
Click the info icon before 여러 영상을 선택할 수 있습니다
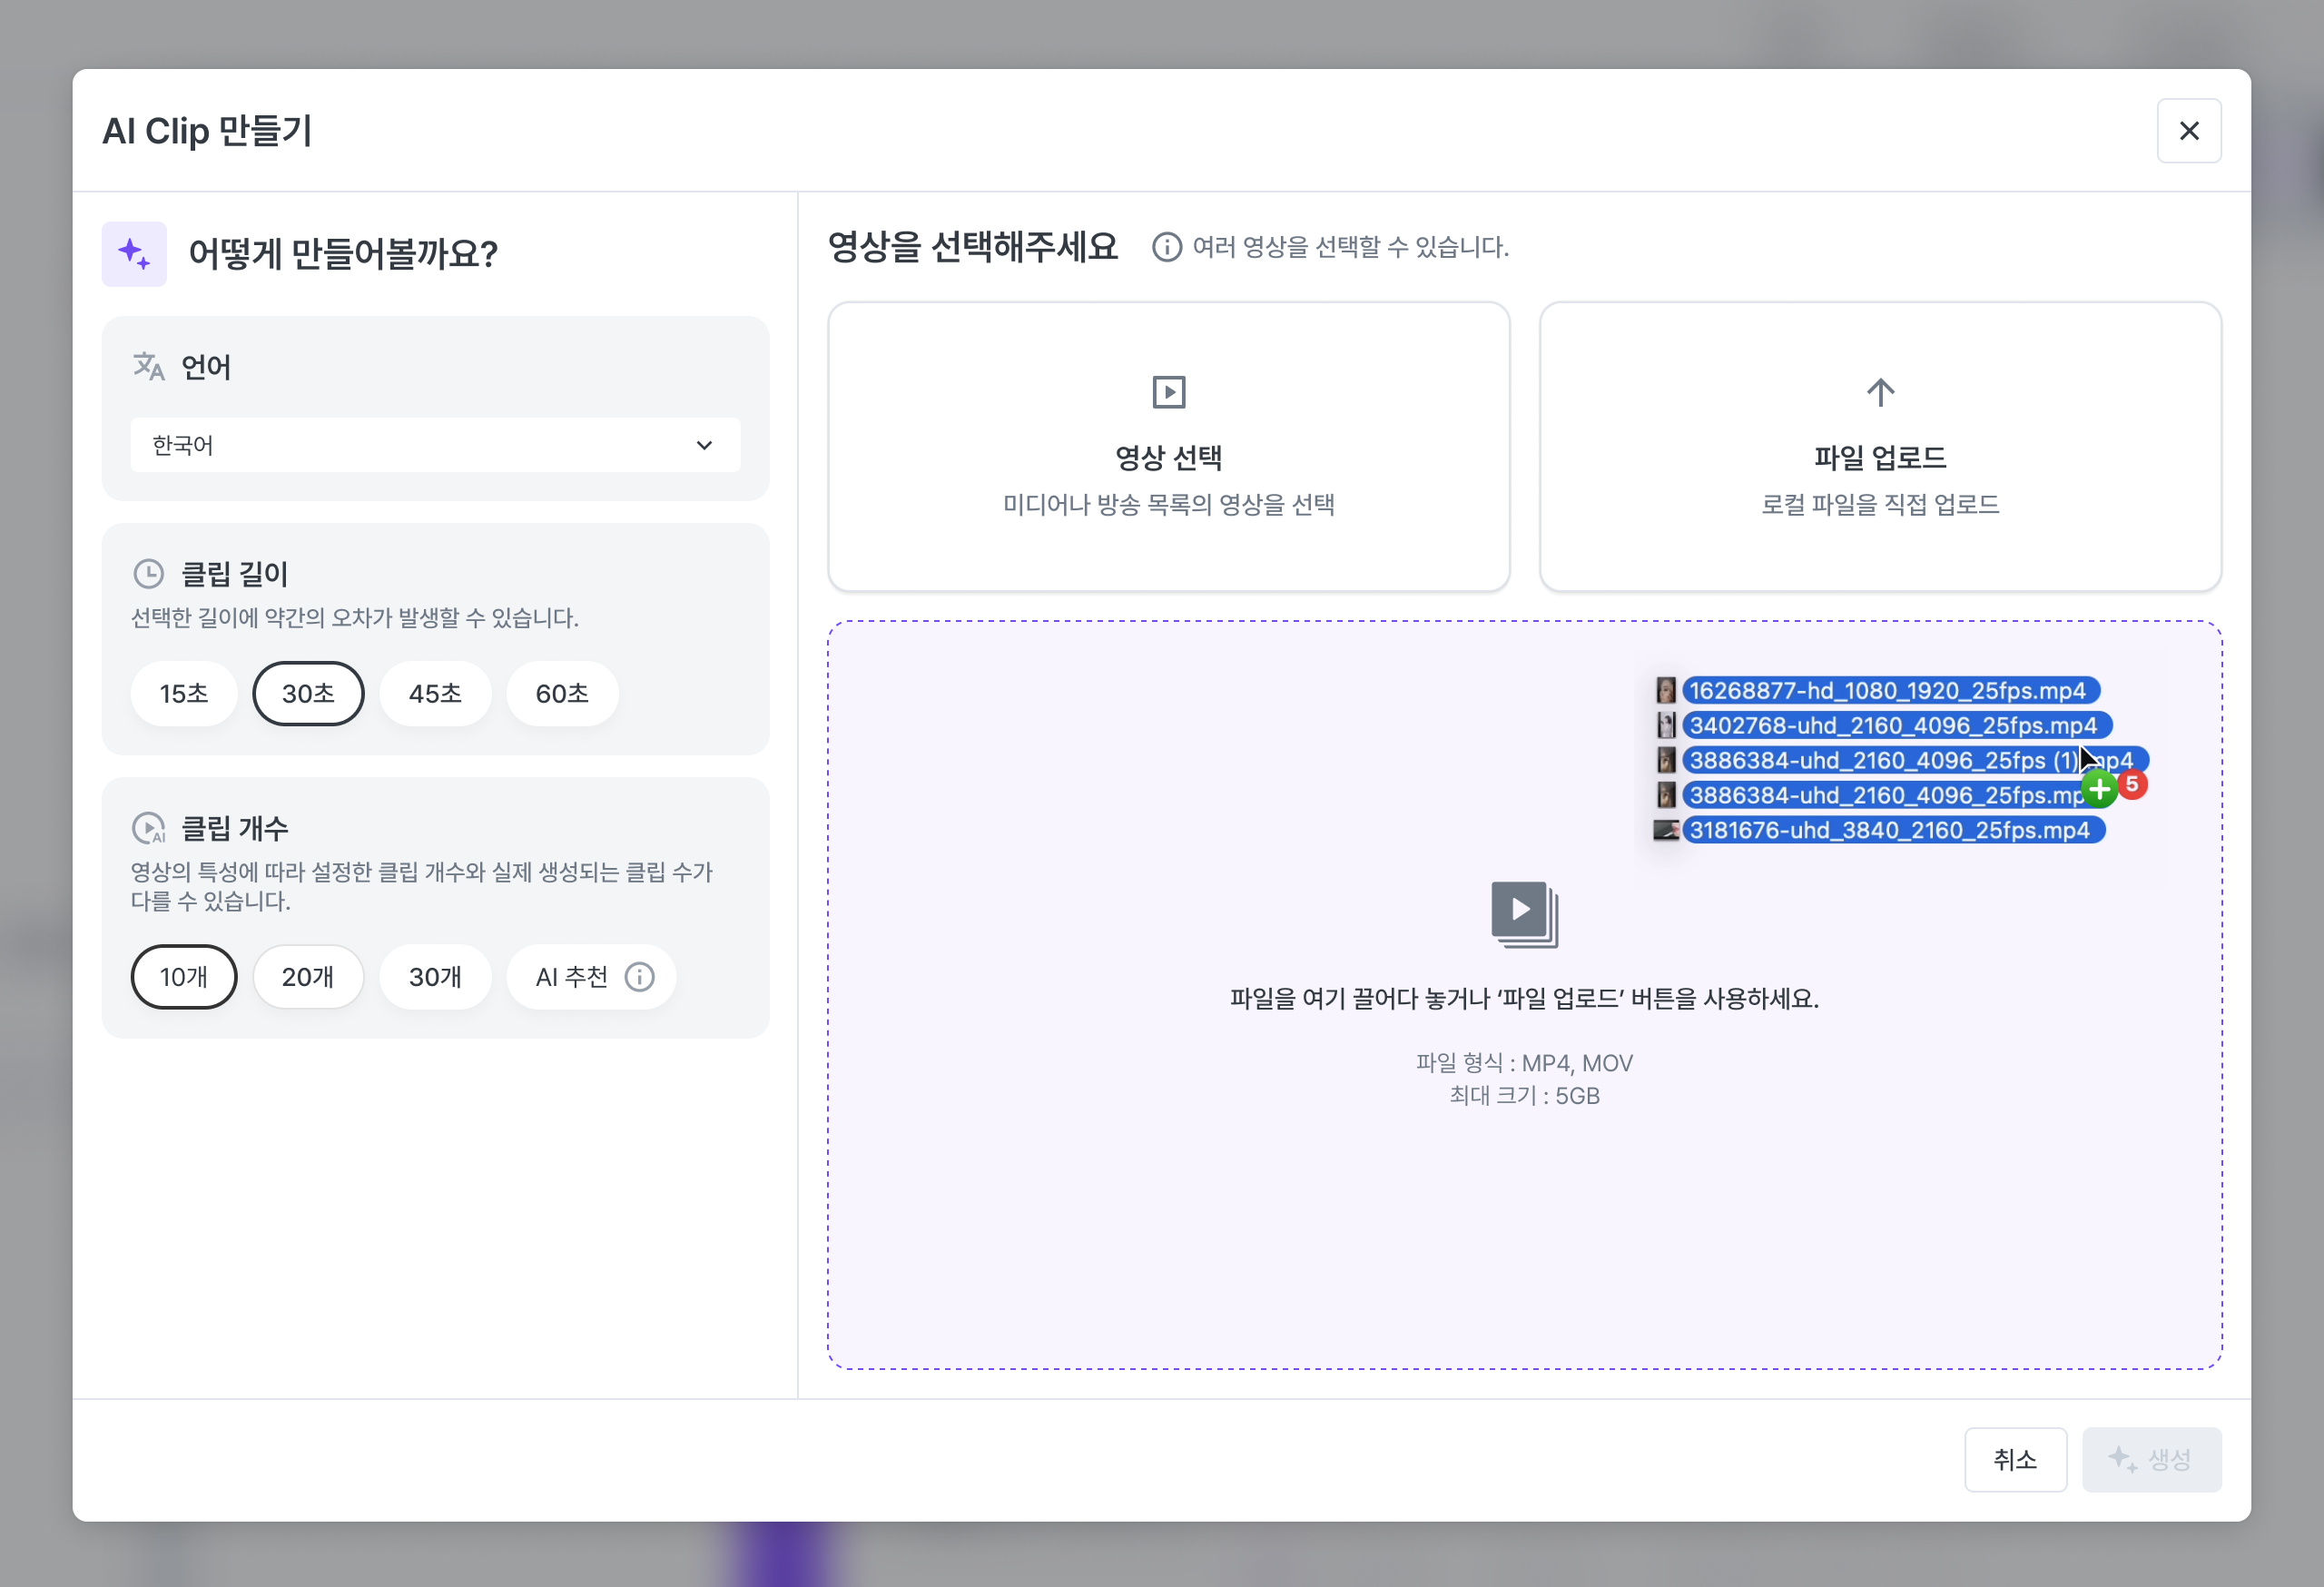coord(1166,247)
